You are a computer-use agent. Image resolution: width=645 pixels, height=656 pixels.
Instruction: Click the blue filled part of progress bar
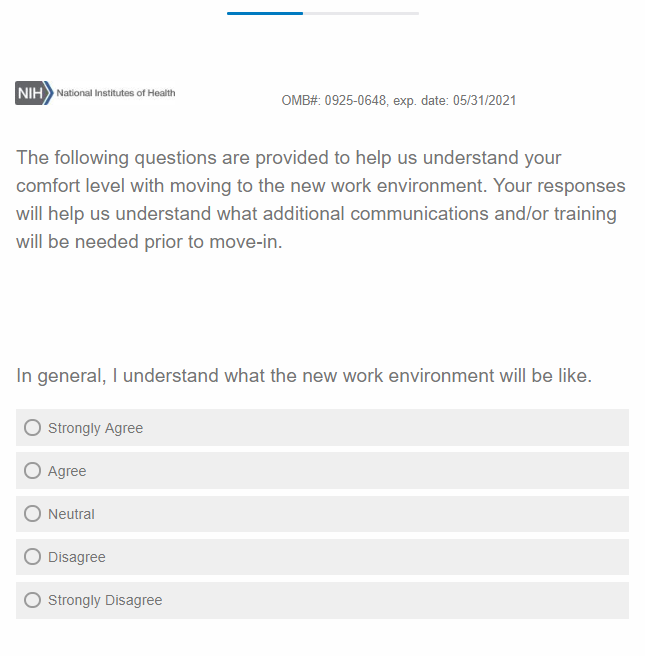click(x=265, y=13)
